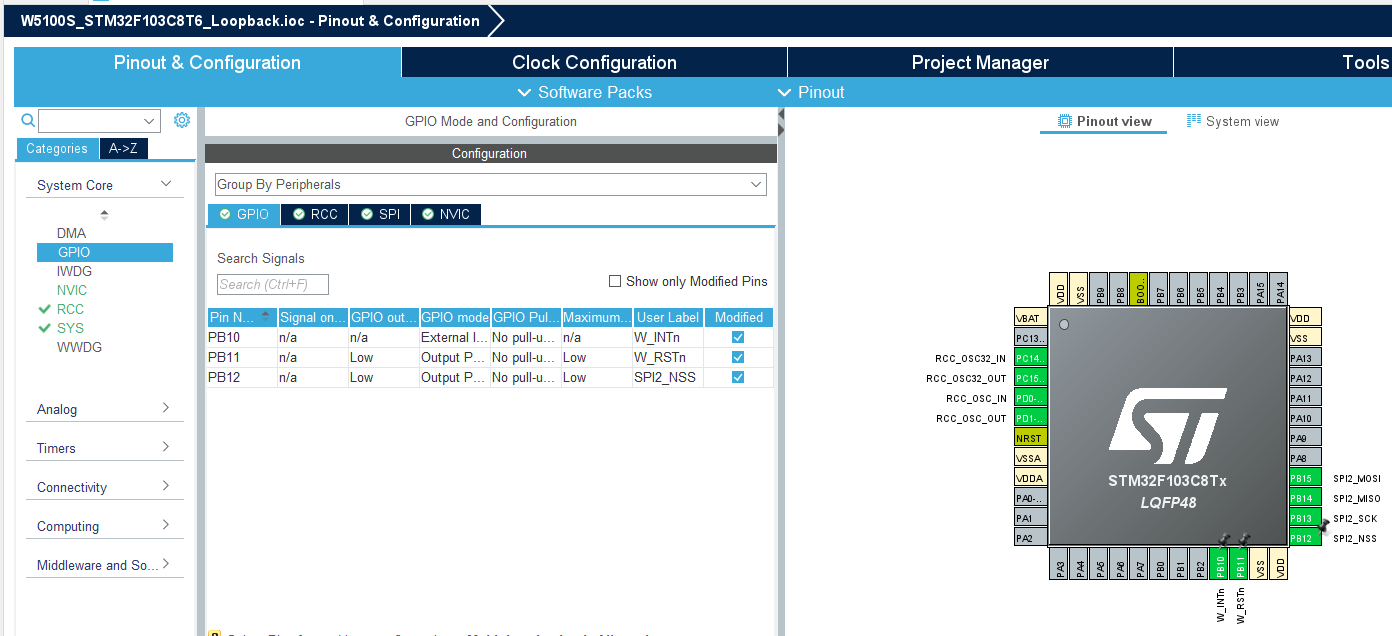Image resolution: width=1392 pixels, height=636 pixels.
Task: Click the Search Signals input field
Action: coord(273,285)
